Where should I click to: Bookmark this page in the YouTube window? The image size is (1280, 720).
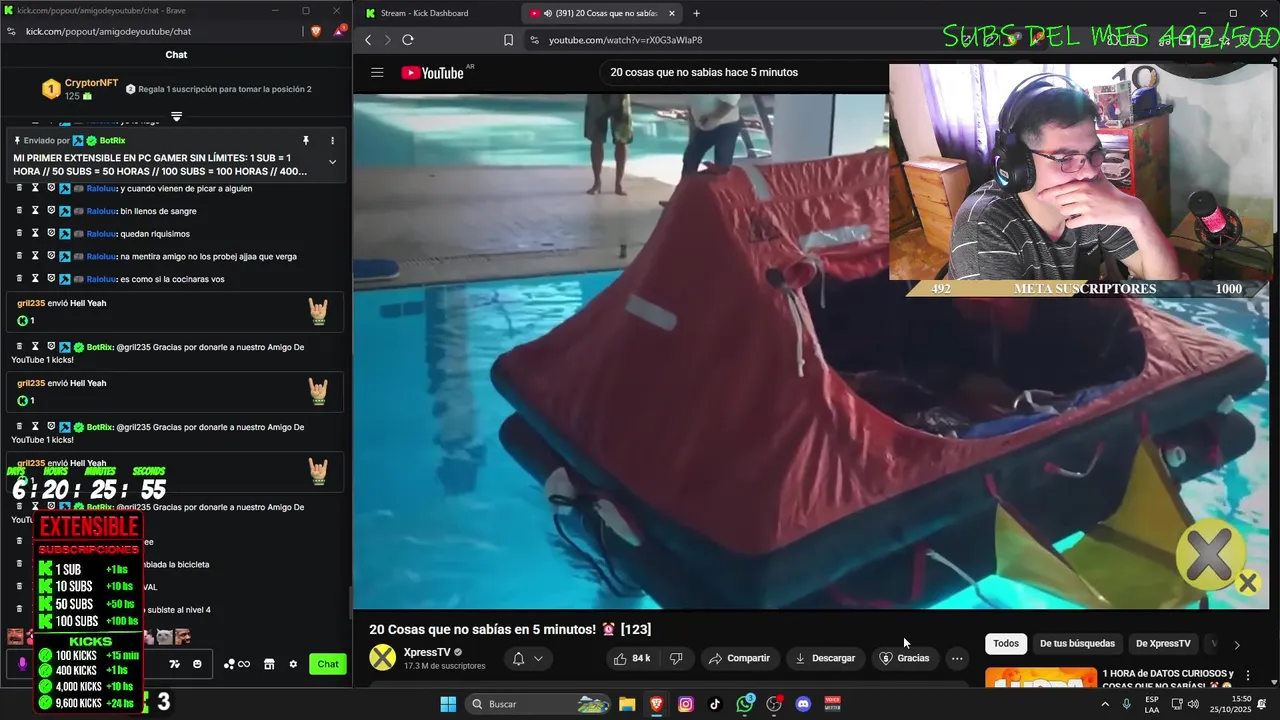pos(508,40)
